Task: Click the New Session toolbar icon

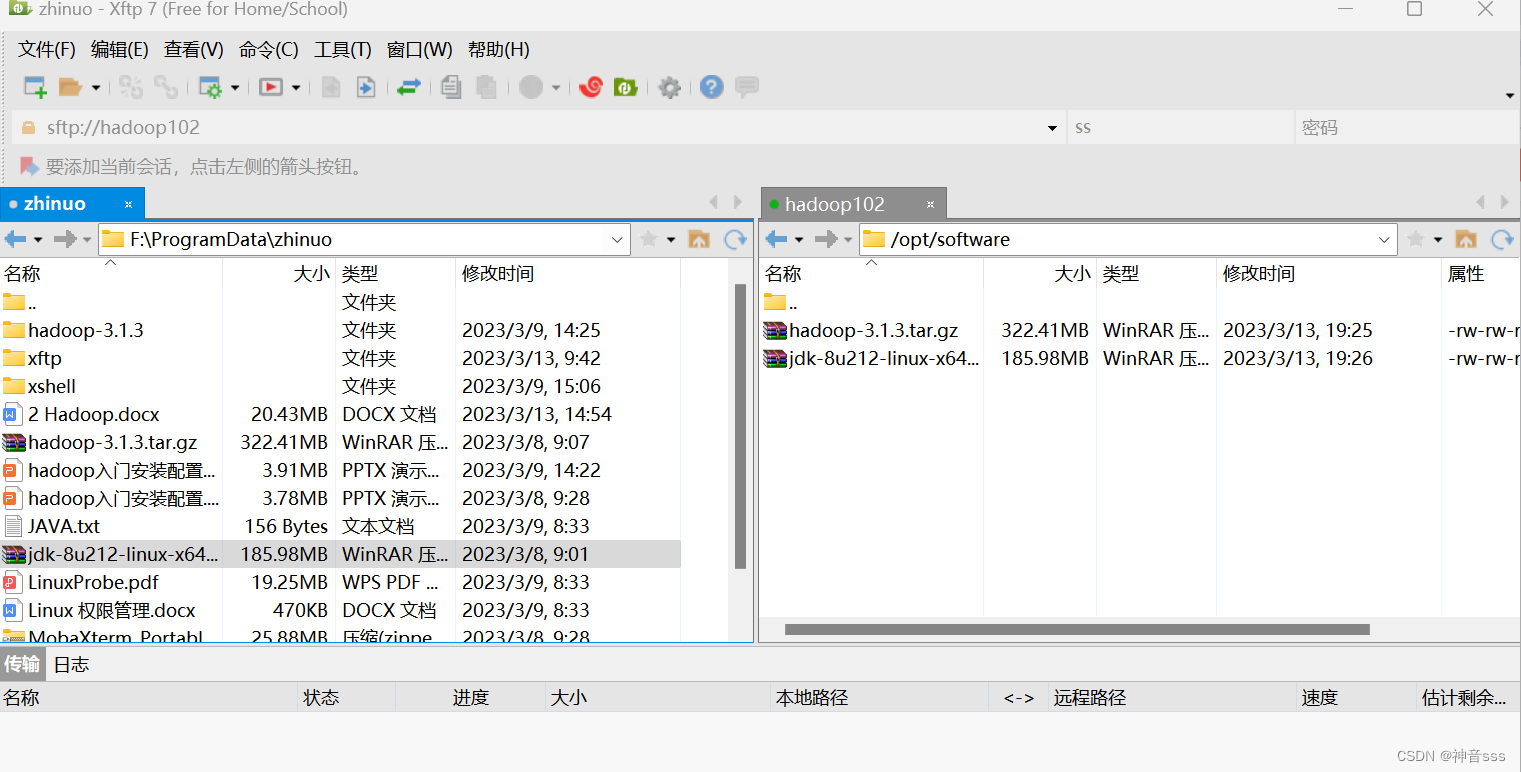Action: [x=35, y=87]
